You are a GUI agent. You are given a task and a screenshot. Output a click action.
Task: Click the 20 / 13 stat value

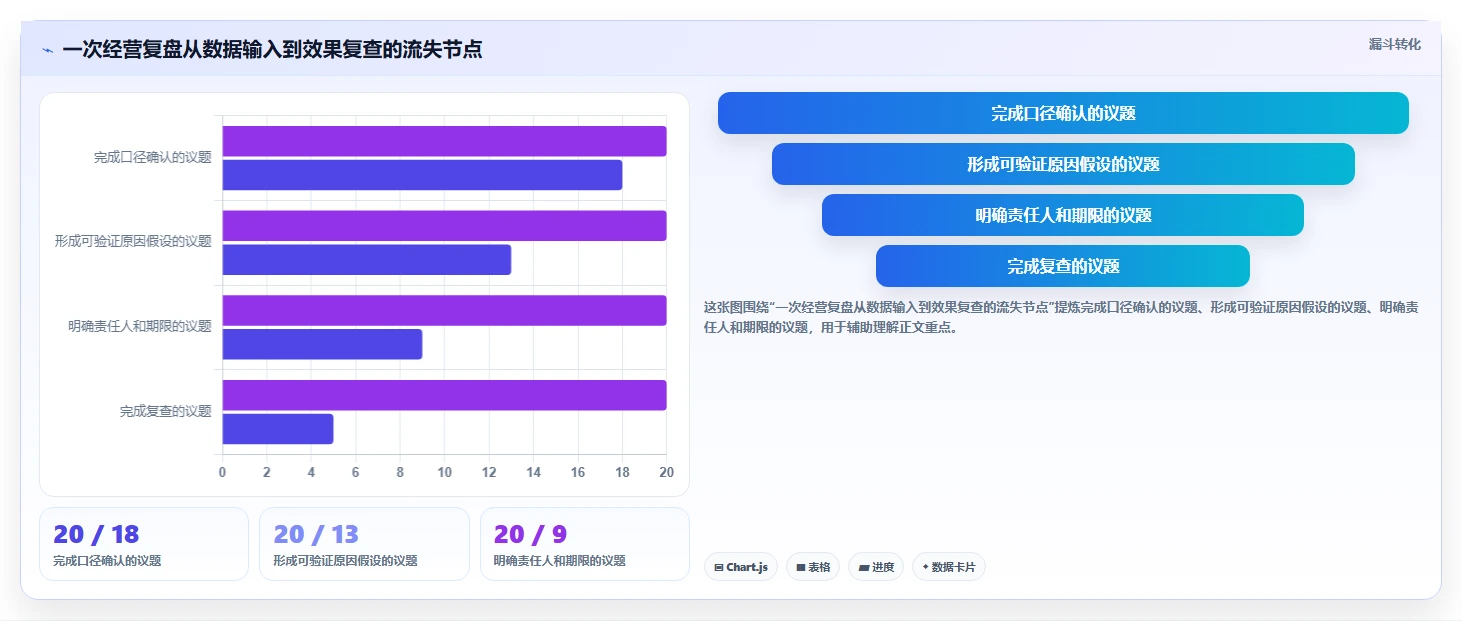click(x=316, y=534)
